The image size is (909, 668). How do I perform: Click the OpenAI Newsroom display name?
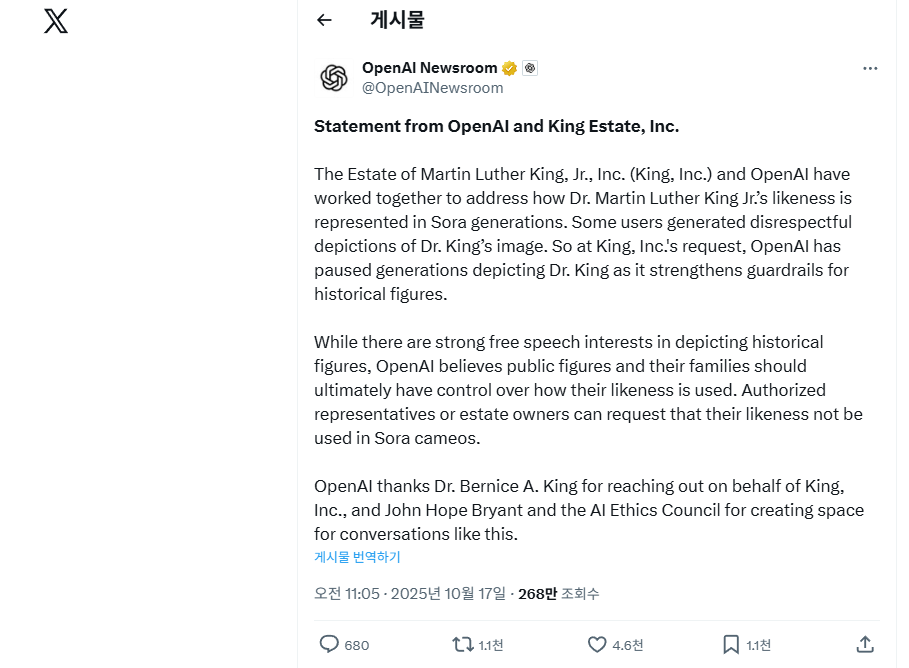(x=429, y=68)
